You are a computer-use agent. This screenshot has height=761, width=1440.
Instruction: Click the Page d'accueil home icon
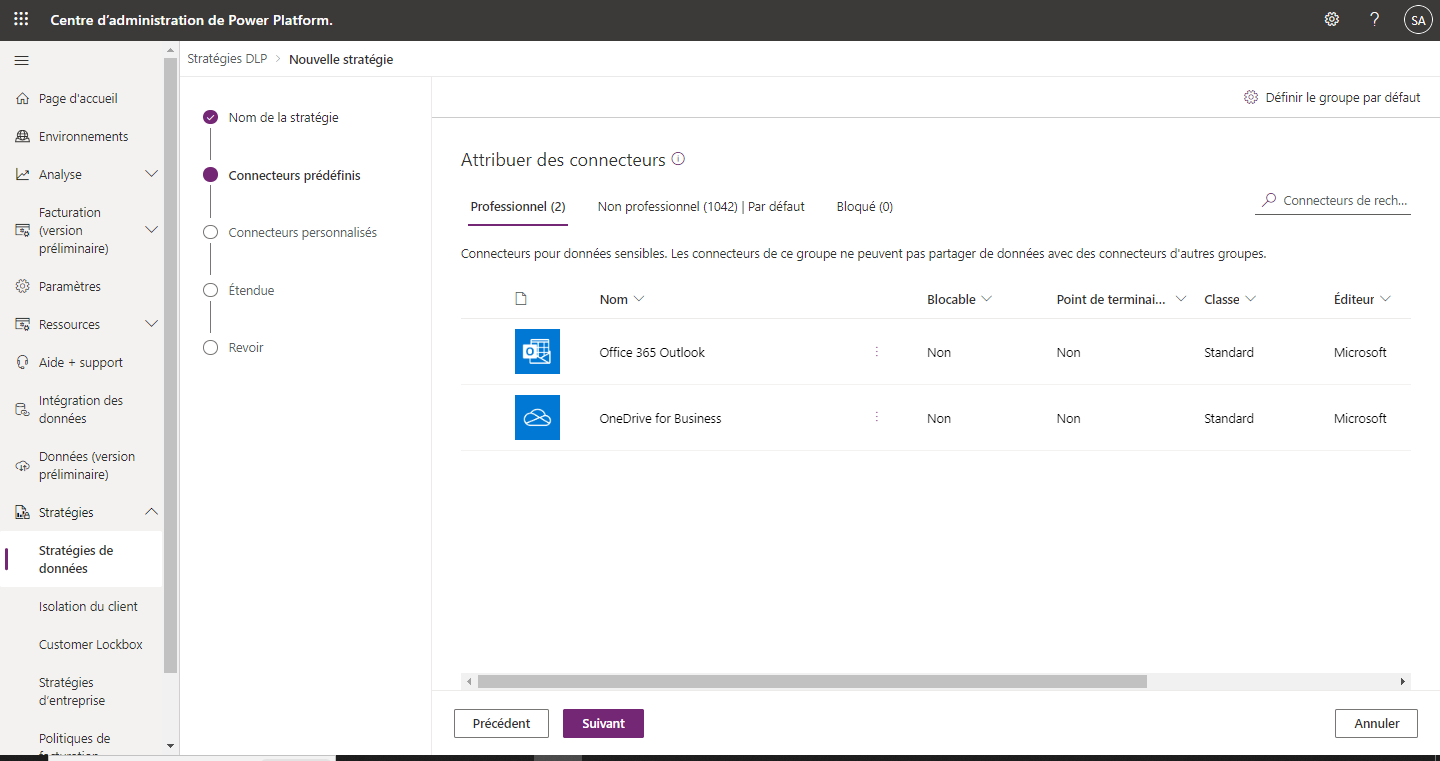22,99
